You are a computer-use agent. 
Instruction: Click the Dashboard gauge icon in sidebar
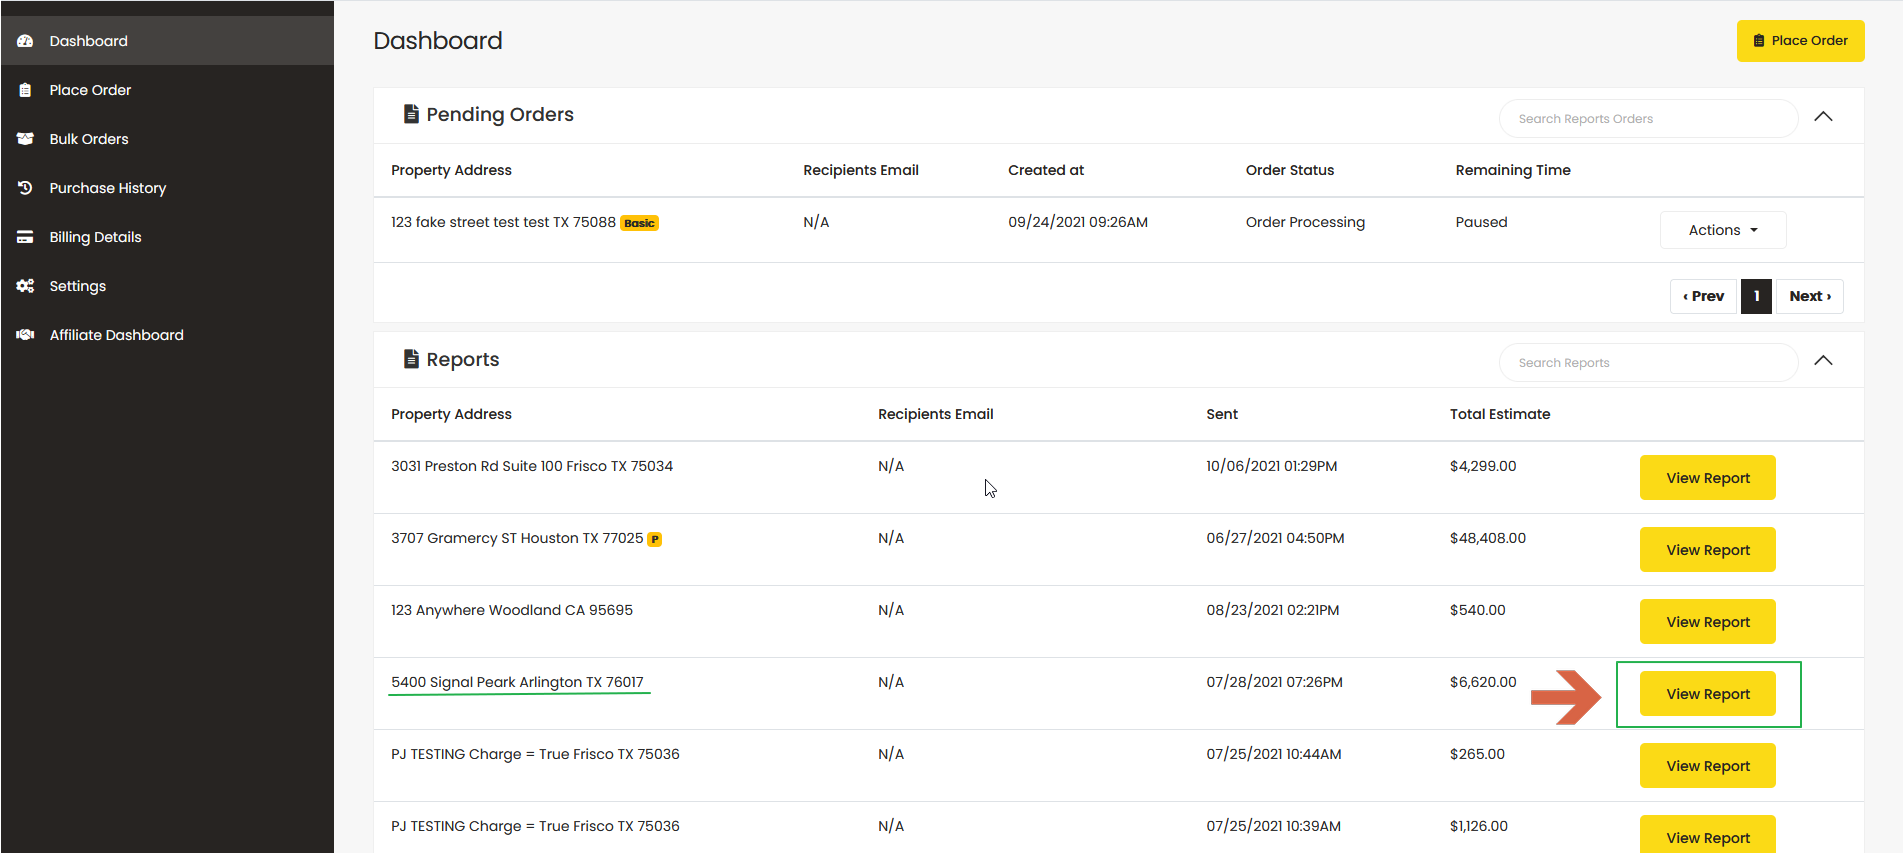[25, 41]
